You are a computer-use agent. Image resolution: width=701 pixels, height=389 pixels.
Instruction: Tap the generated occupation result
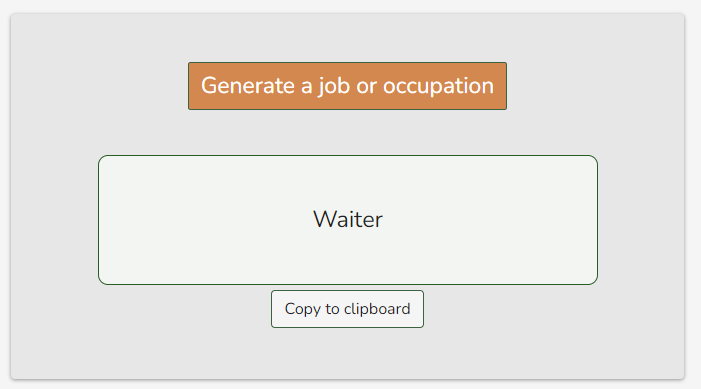point(348,220)
